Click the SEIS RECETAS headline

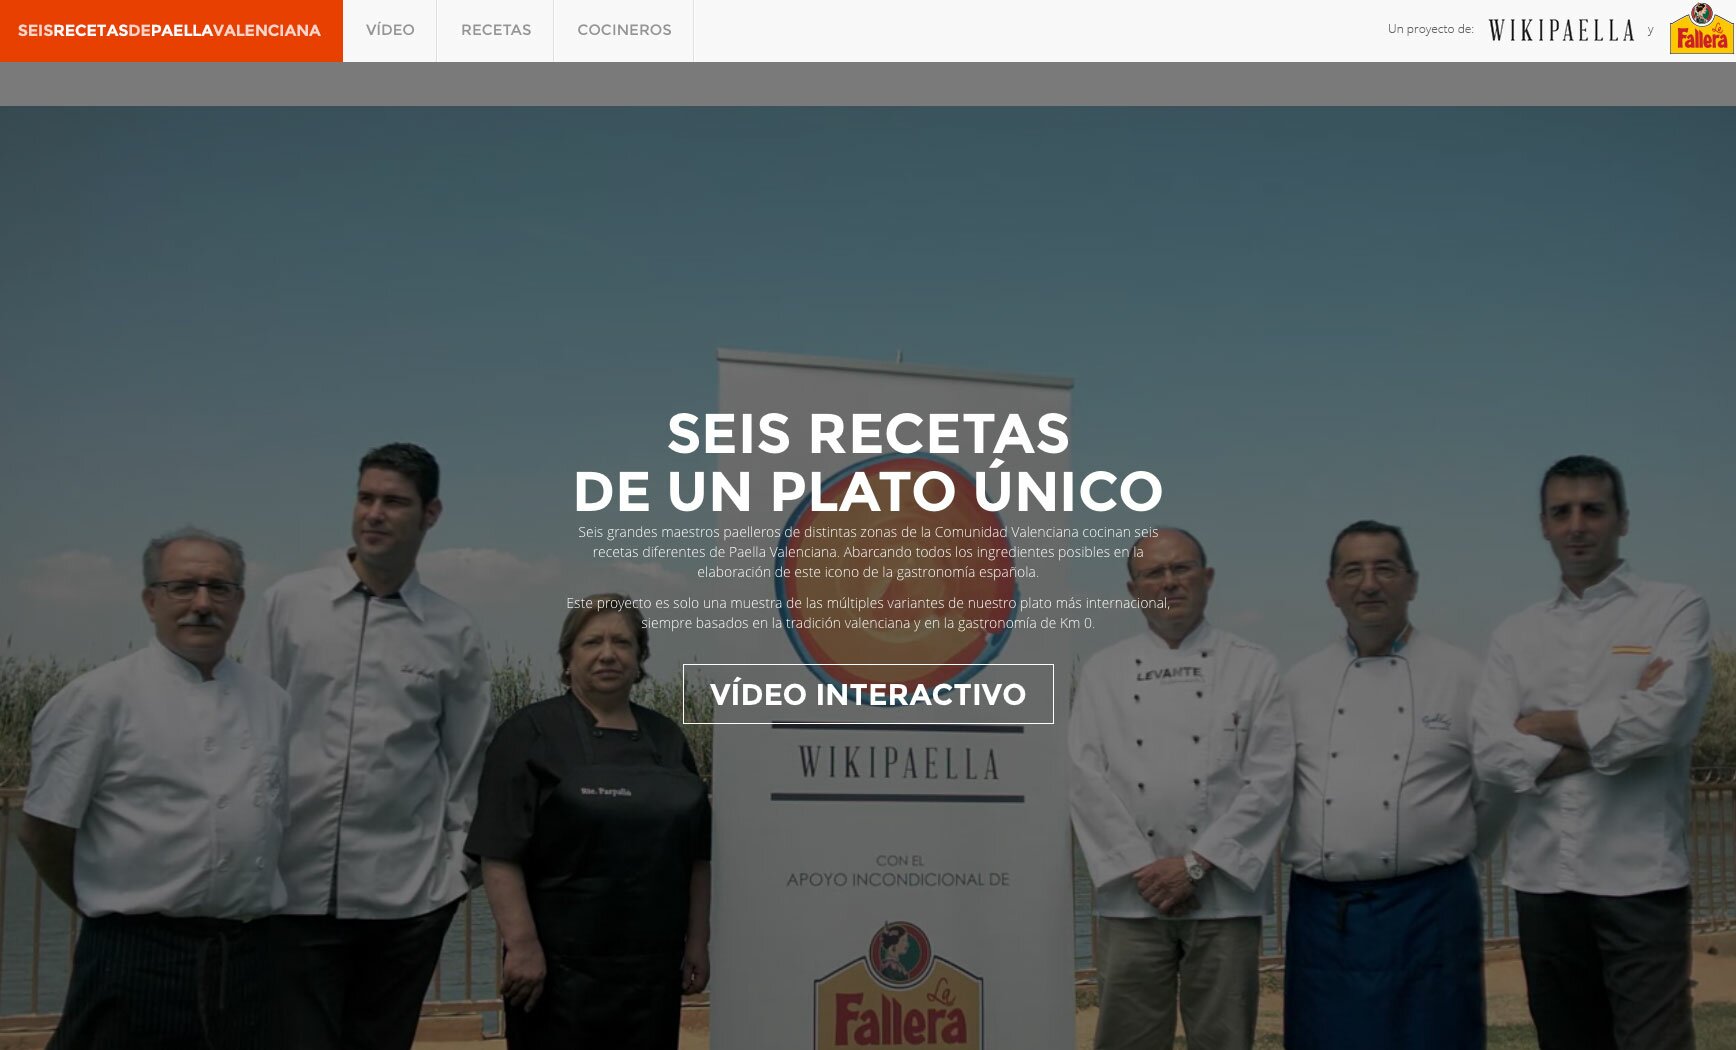click(868, 435)
